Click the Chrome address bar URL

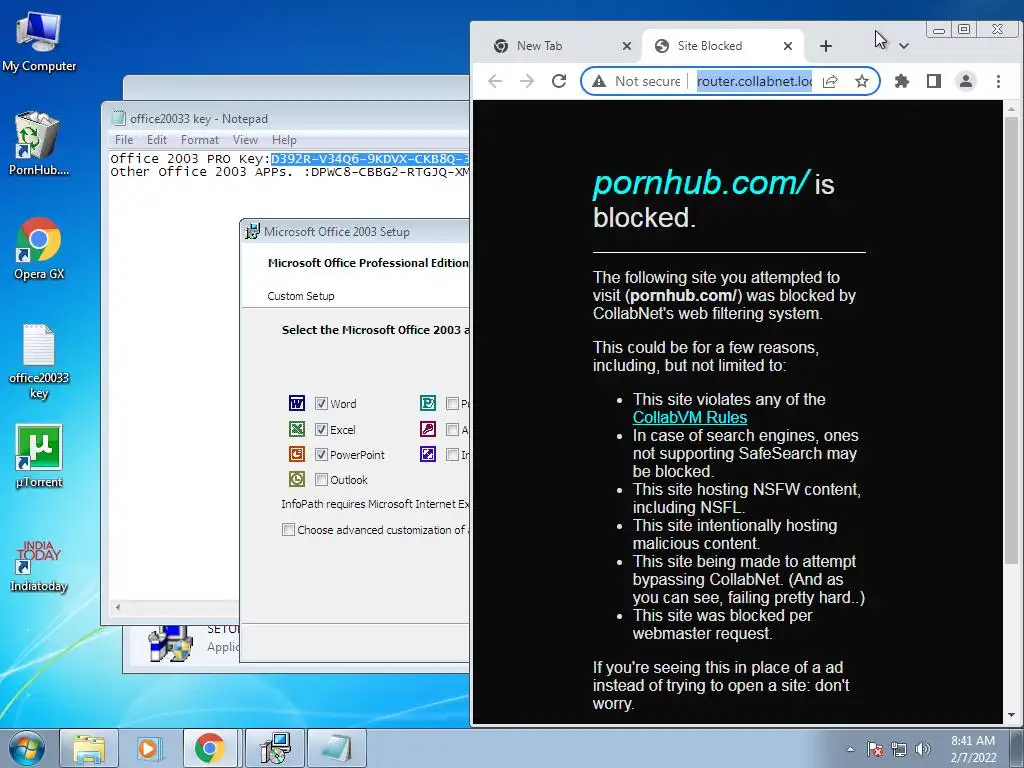(754, 81)
